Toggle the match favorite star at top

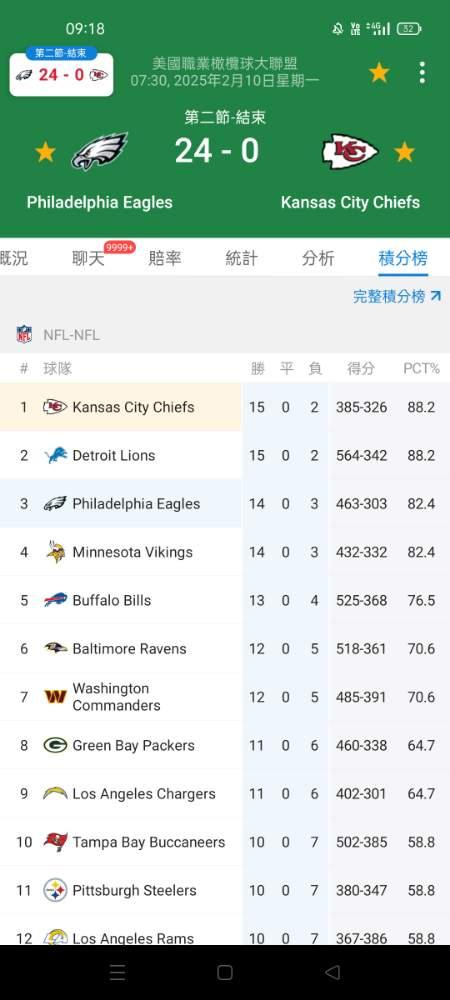coord(379,73)
